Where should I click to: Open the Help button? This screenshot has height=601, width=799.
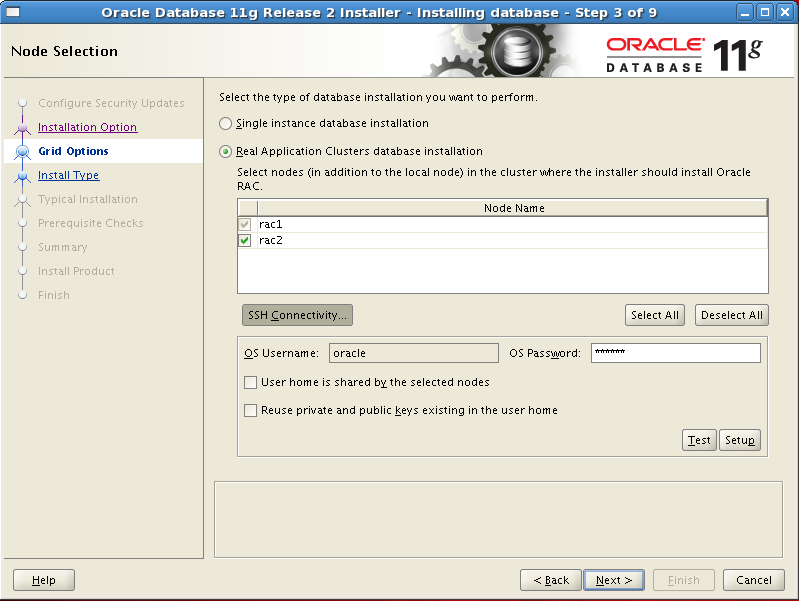coord(44,580)
